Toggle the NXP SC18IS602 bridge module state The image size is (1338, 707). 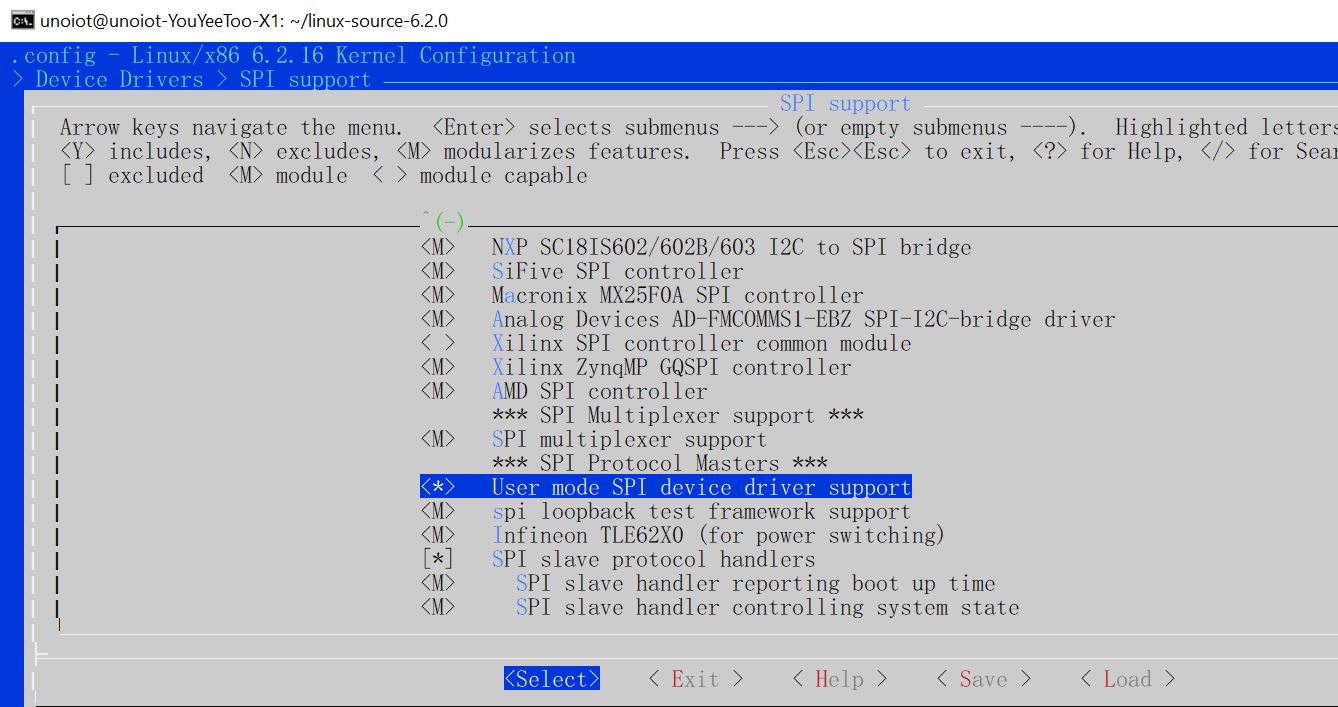coord(438,247)
